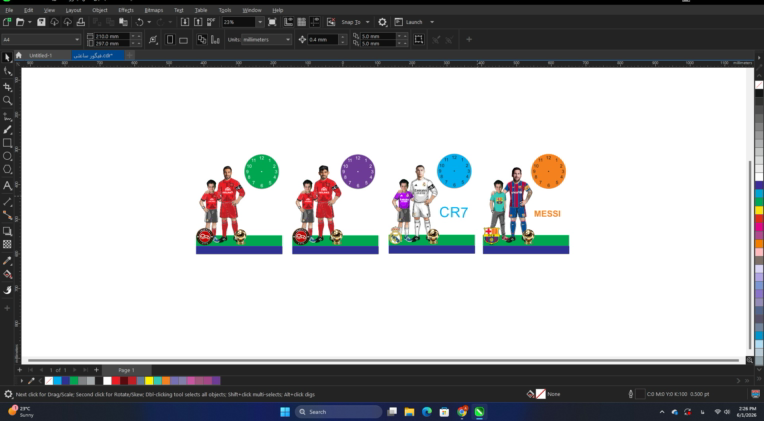This screenshot has width=764, height=421.
Task: Click the Export icon
Action: coord(198,22)
